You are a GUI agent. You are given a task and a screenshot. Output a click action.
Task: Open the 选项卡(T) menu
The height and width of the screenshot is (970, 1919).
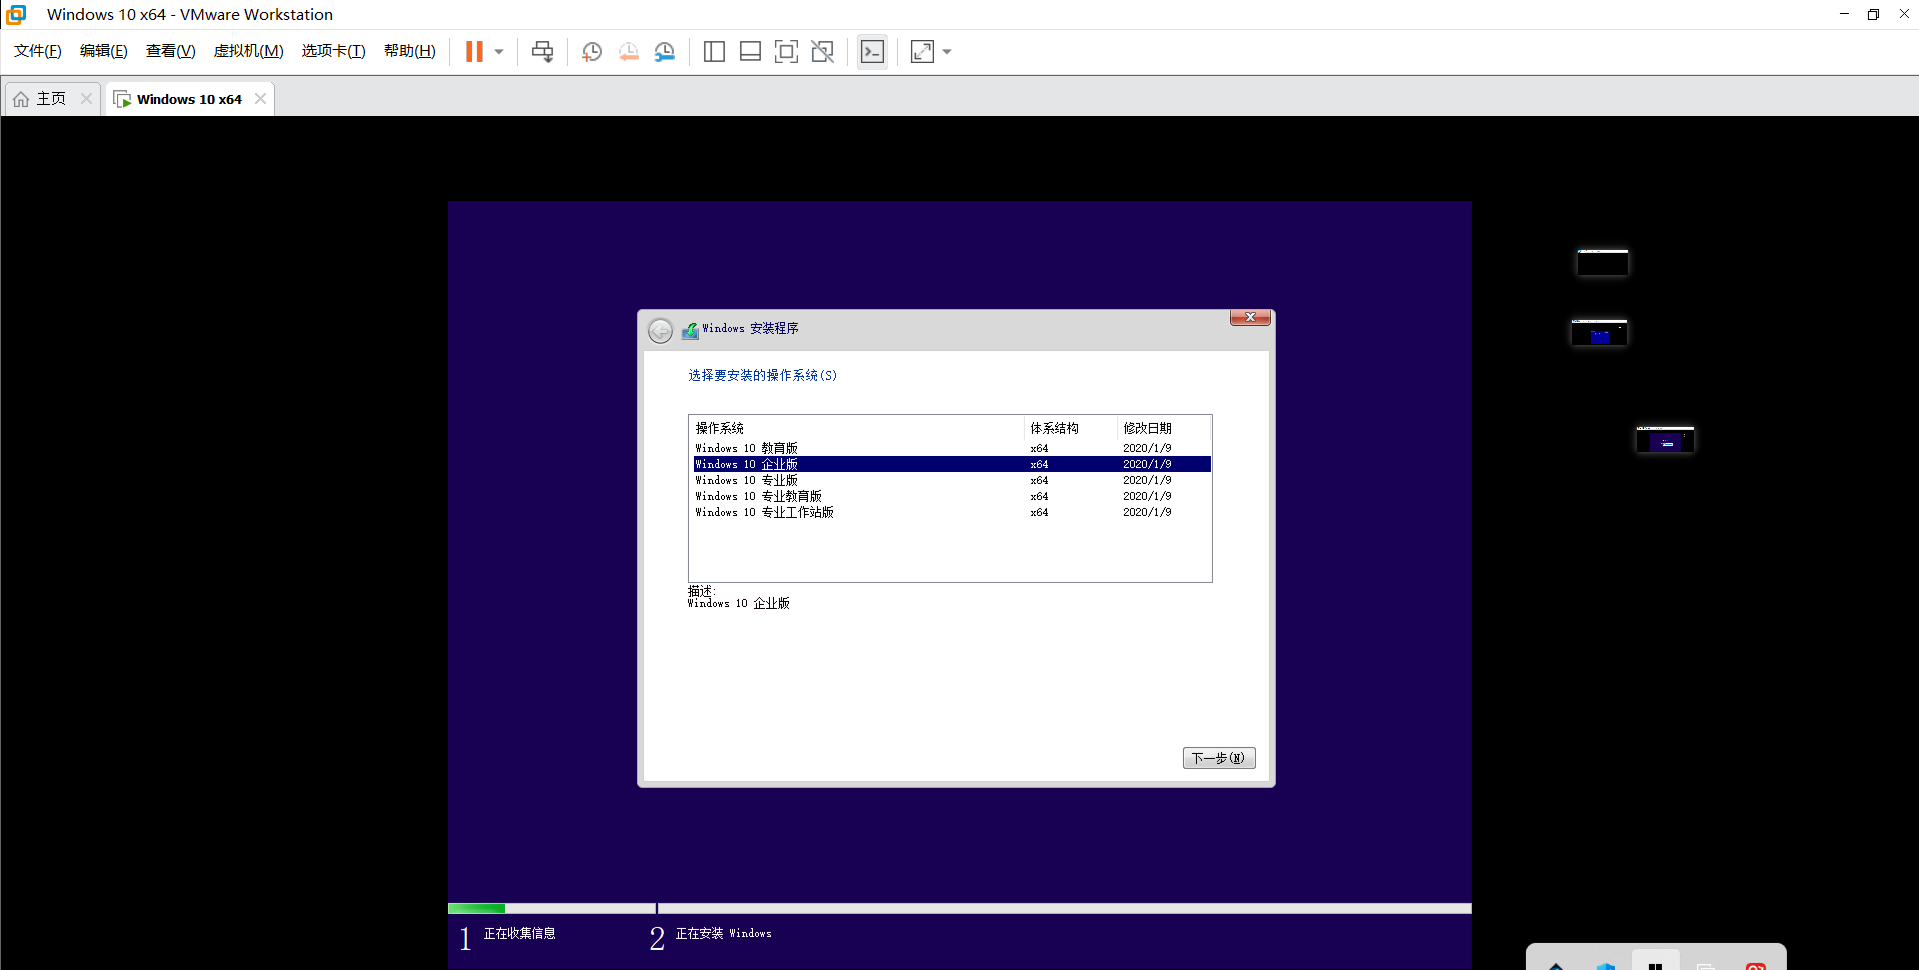(334, 51)
